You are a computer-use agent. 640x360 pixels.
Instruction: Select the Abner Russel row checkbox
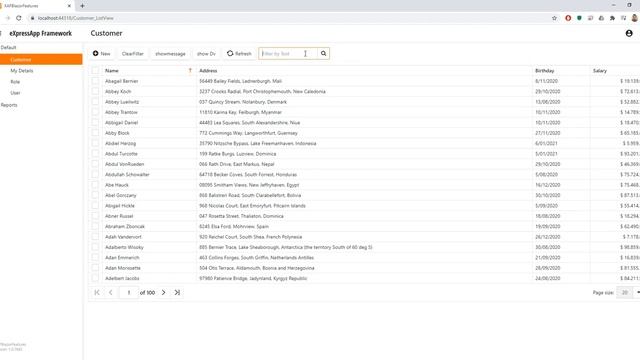(x=95, y=216)
